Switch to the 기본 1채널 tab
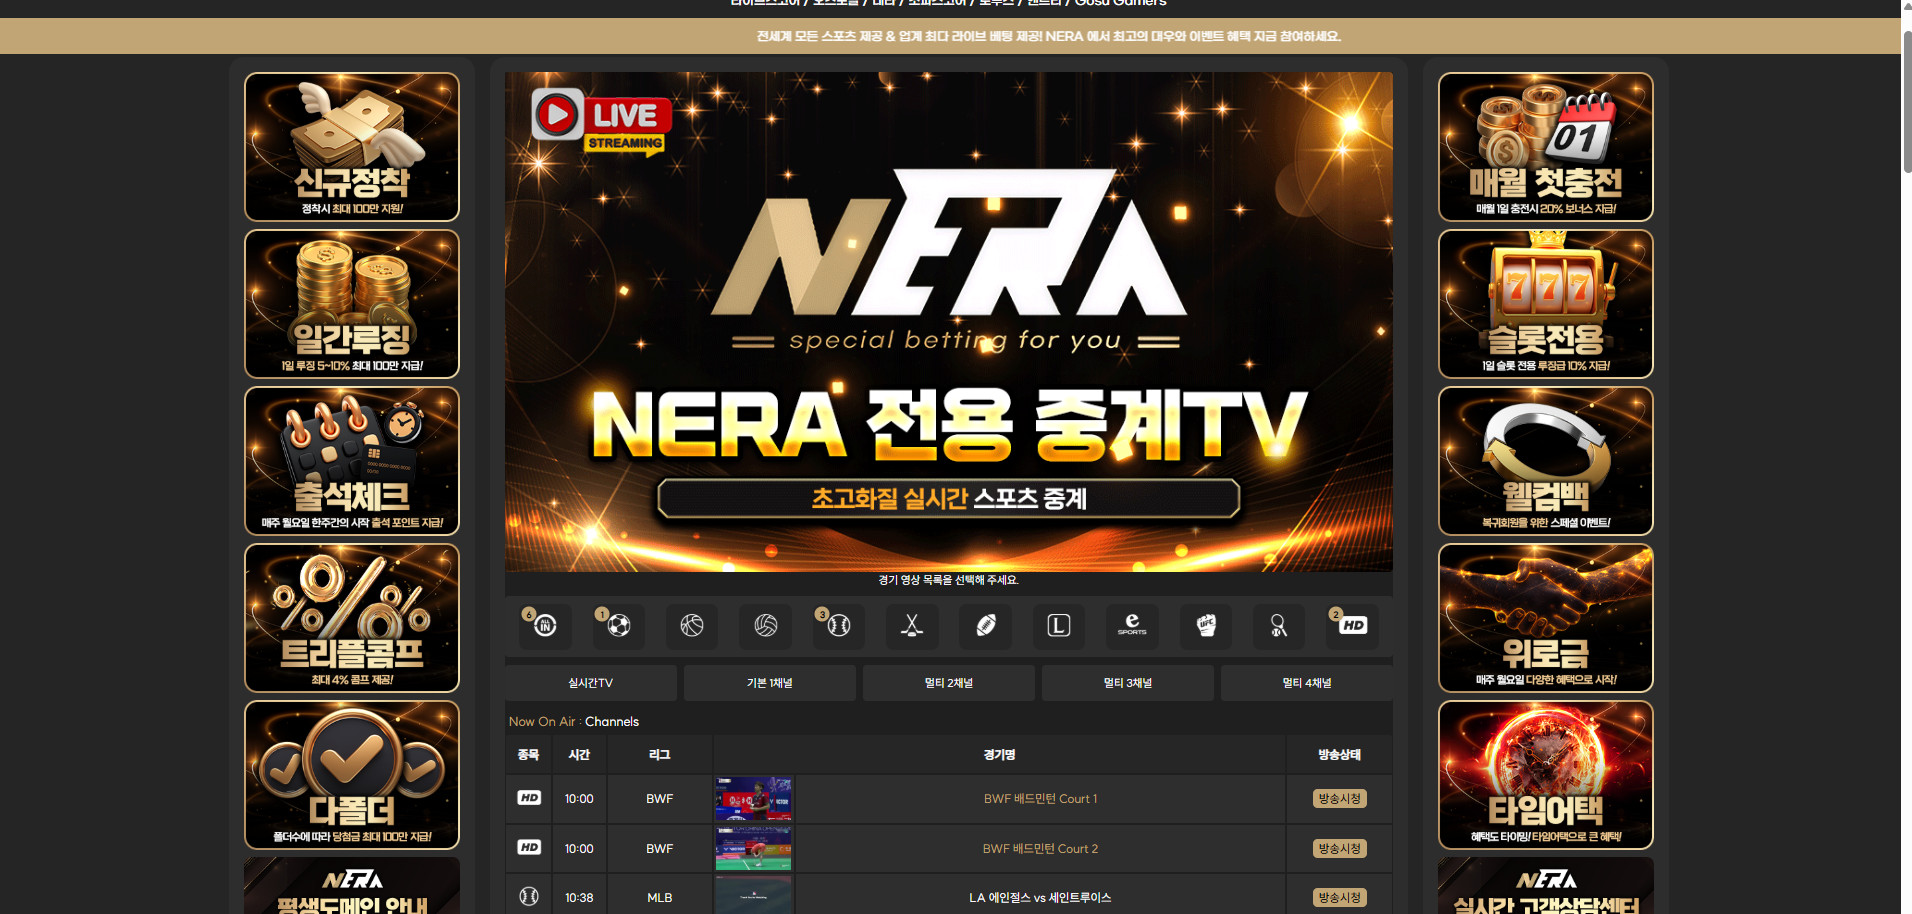Image resolution: width=1912 pixels, height=914 pixels. [x=770, y=683]
